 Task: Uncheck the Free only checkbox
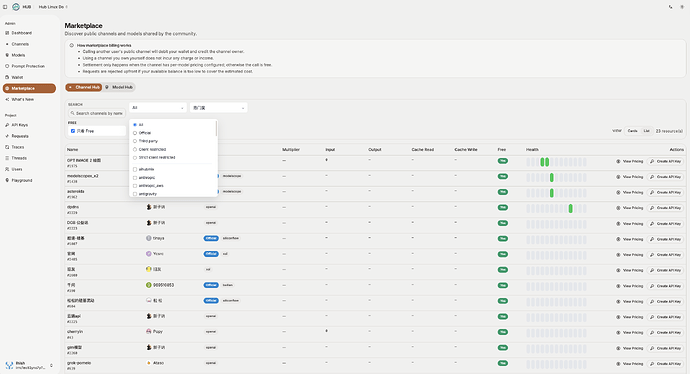[73, 131]
